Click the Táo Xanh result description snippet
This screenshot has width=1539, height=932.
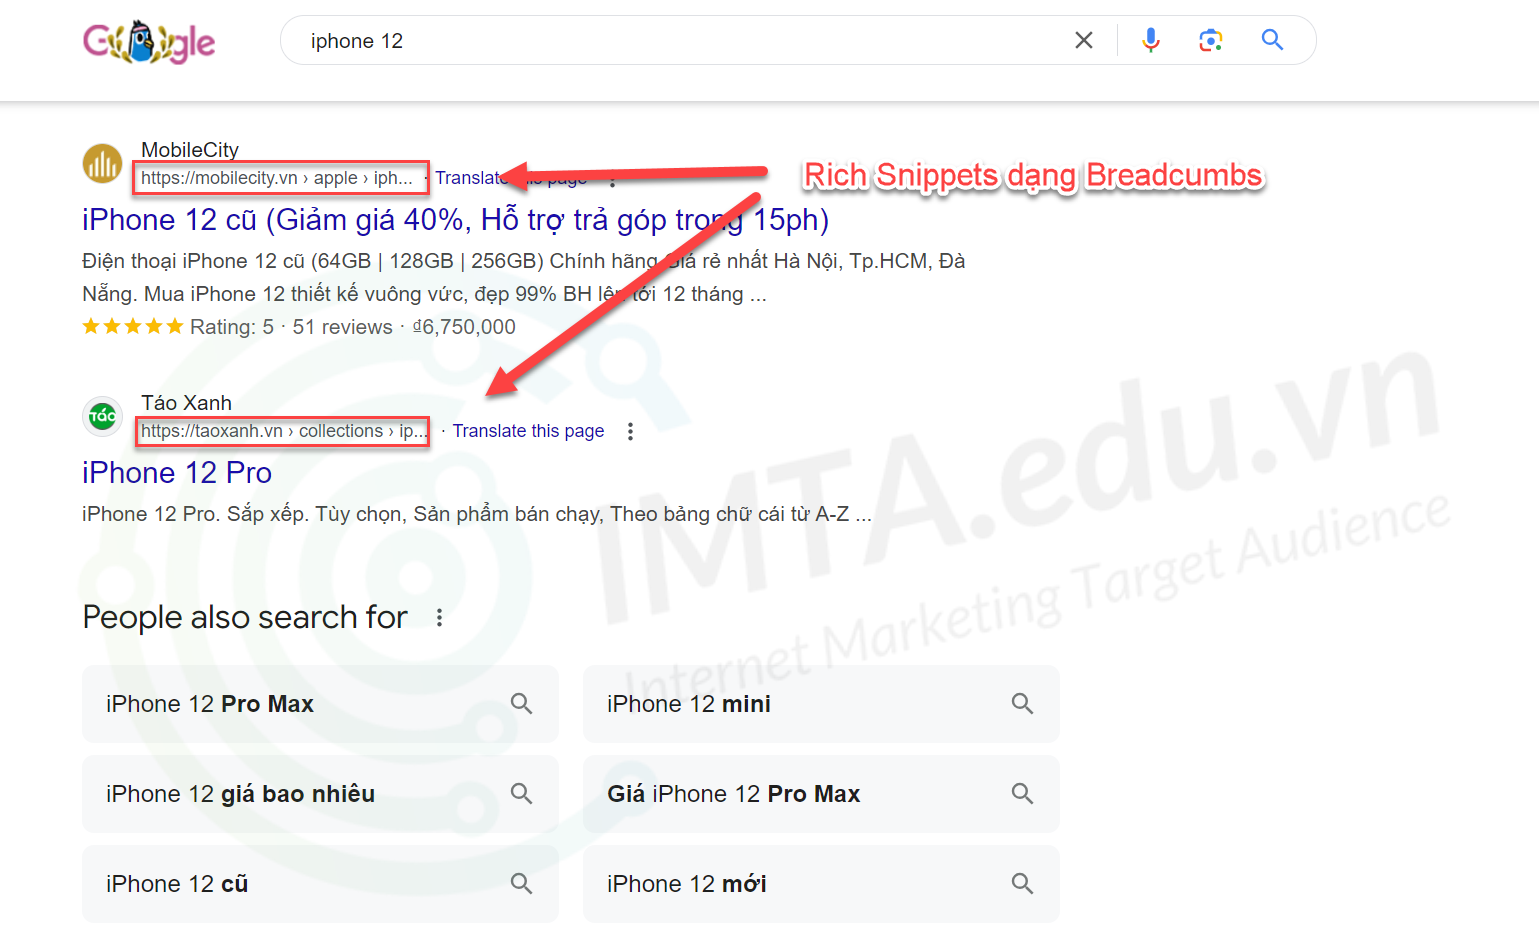coord(476,514)
